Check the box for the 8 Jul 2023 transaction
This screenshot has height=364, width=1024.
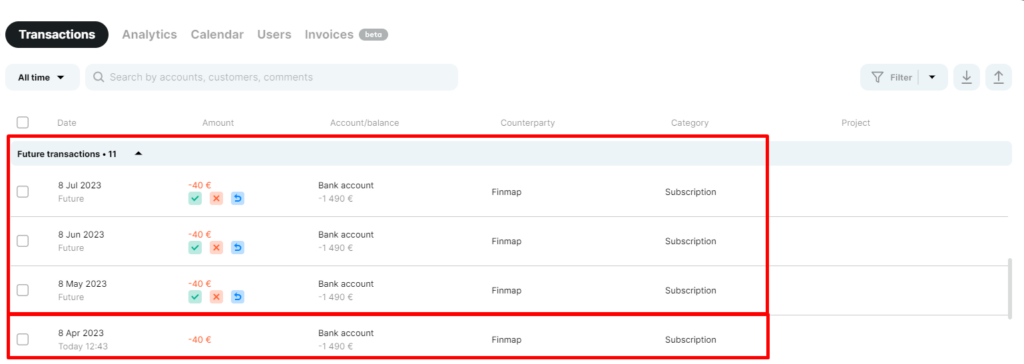[23, 191]
